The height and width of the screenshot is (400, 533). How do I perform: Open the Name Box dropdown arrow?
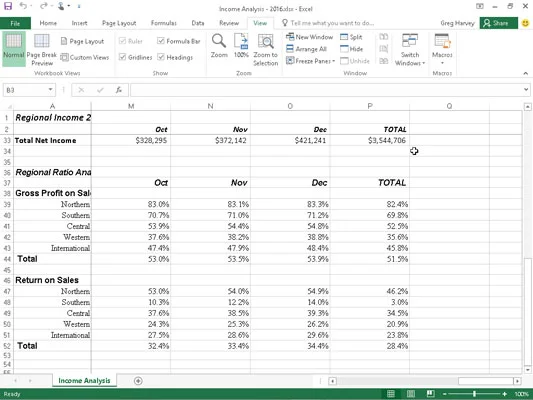point(50,90)
